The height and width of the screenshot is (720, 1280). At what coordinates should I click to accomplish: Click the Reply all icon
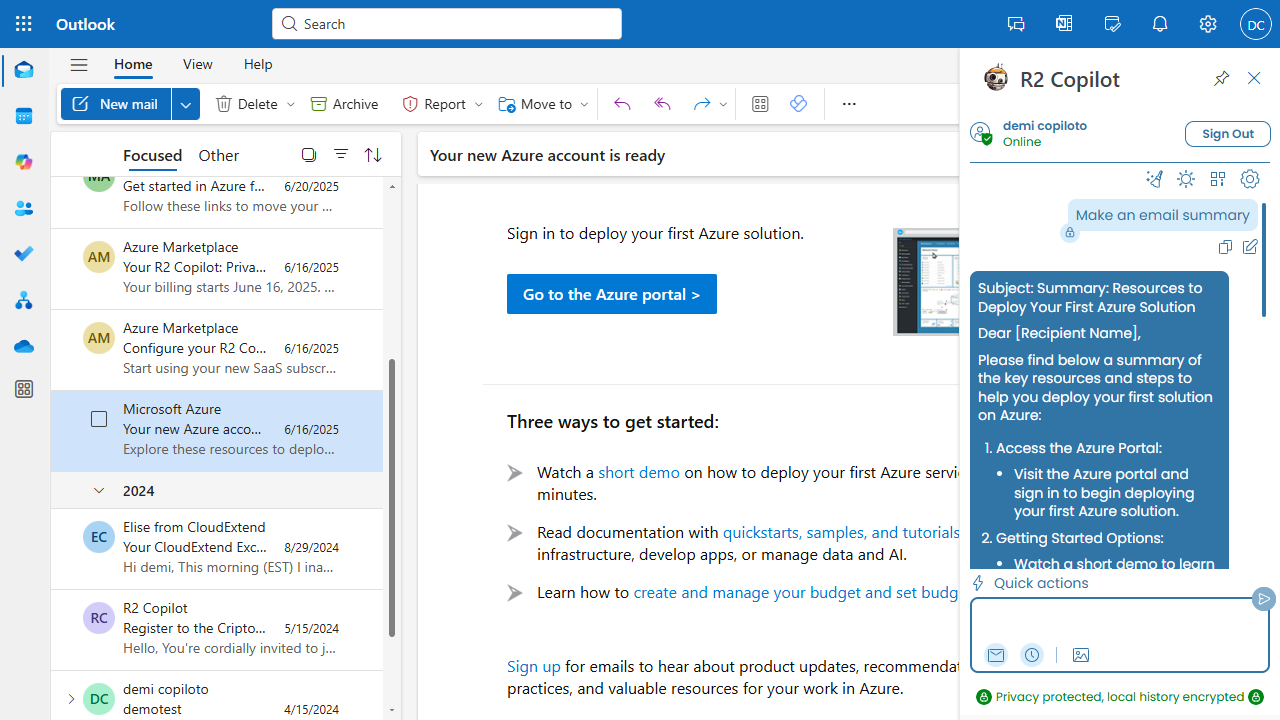tap(662, 104)
